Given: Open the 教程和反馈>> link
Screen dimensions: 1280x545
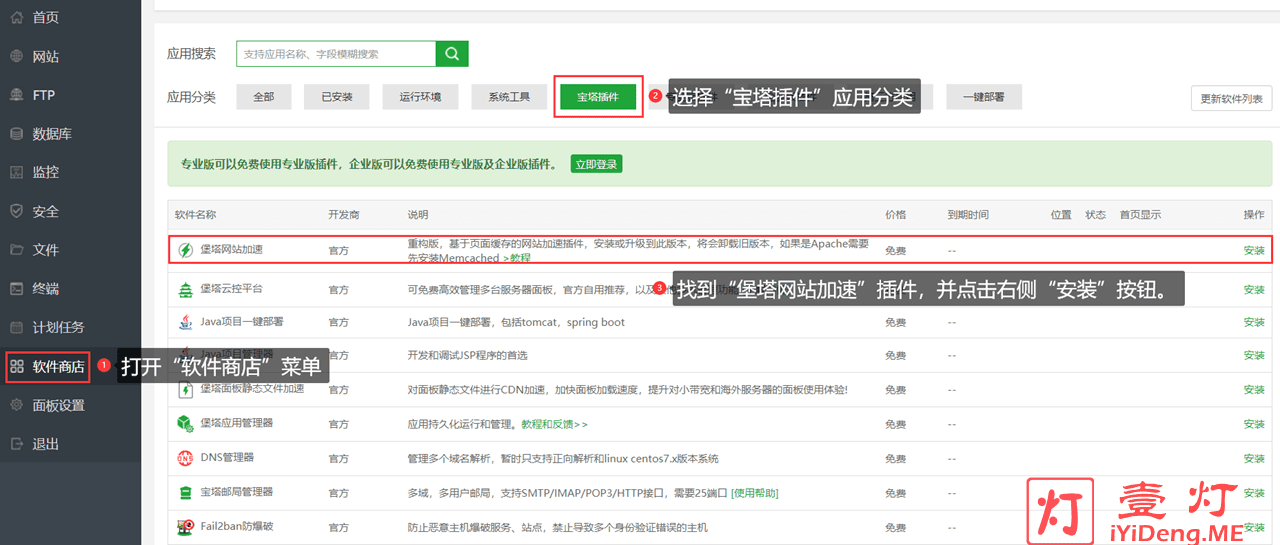Looking at the screenshot, I should [554, 424].
